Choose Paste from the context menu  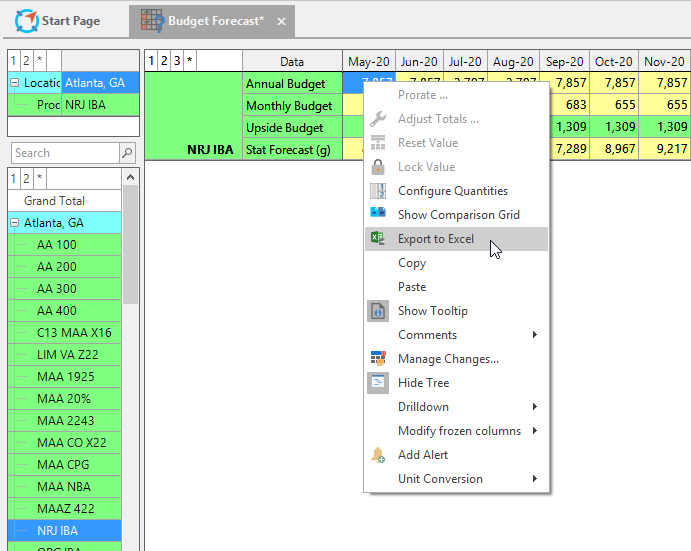coord(457,287)
